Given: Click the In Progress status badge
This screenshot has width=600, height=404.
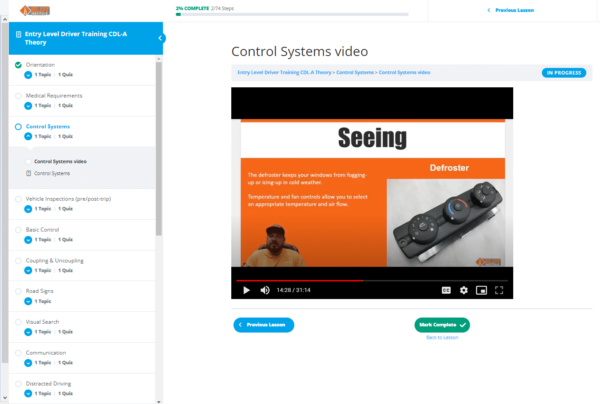Looking at the screenshot, I should 564,73.
